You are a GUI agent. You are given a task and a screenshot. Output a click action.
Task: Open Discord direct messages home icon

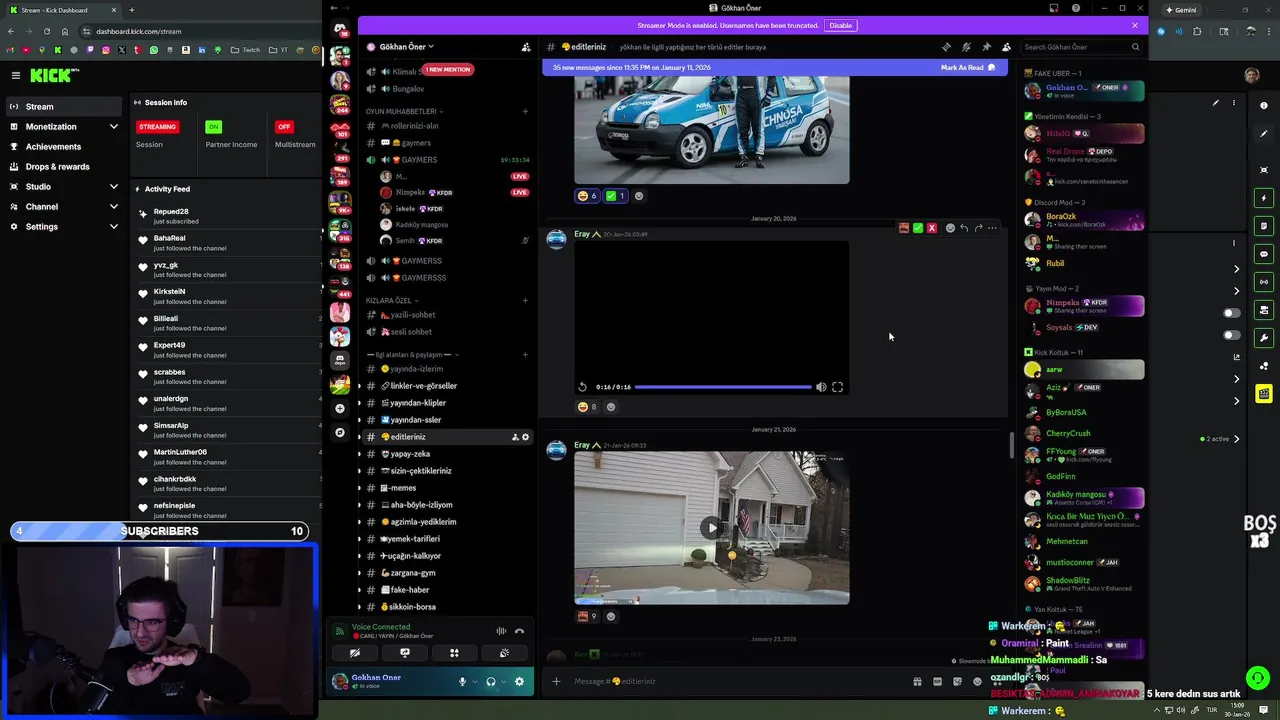[340, 29]
